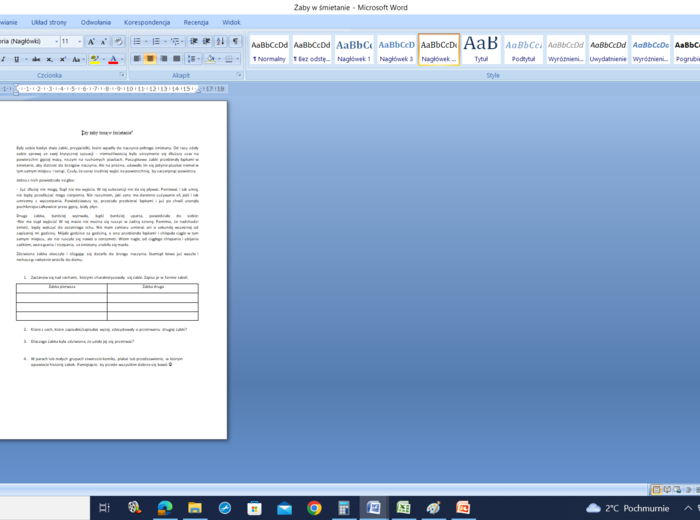This screenshot has width=700, height=520.
Task: Click the clear formatting icon
Action: click(x=119, y=42)
